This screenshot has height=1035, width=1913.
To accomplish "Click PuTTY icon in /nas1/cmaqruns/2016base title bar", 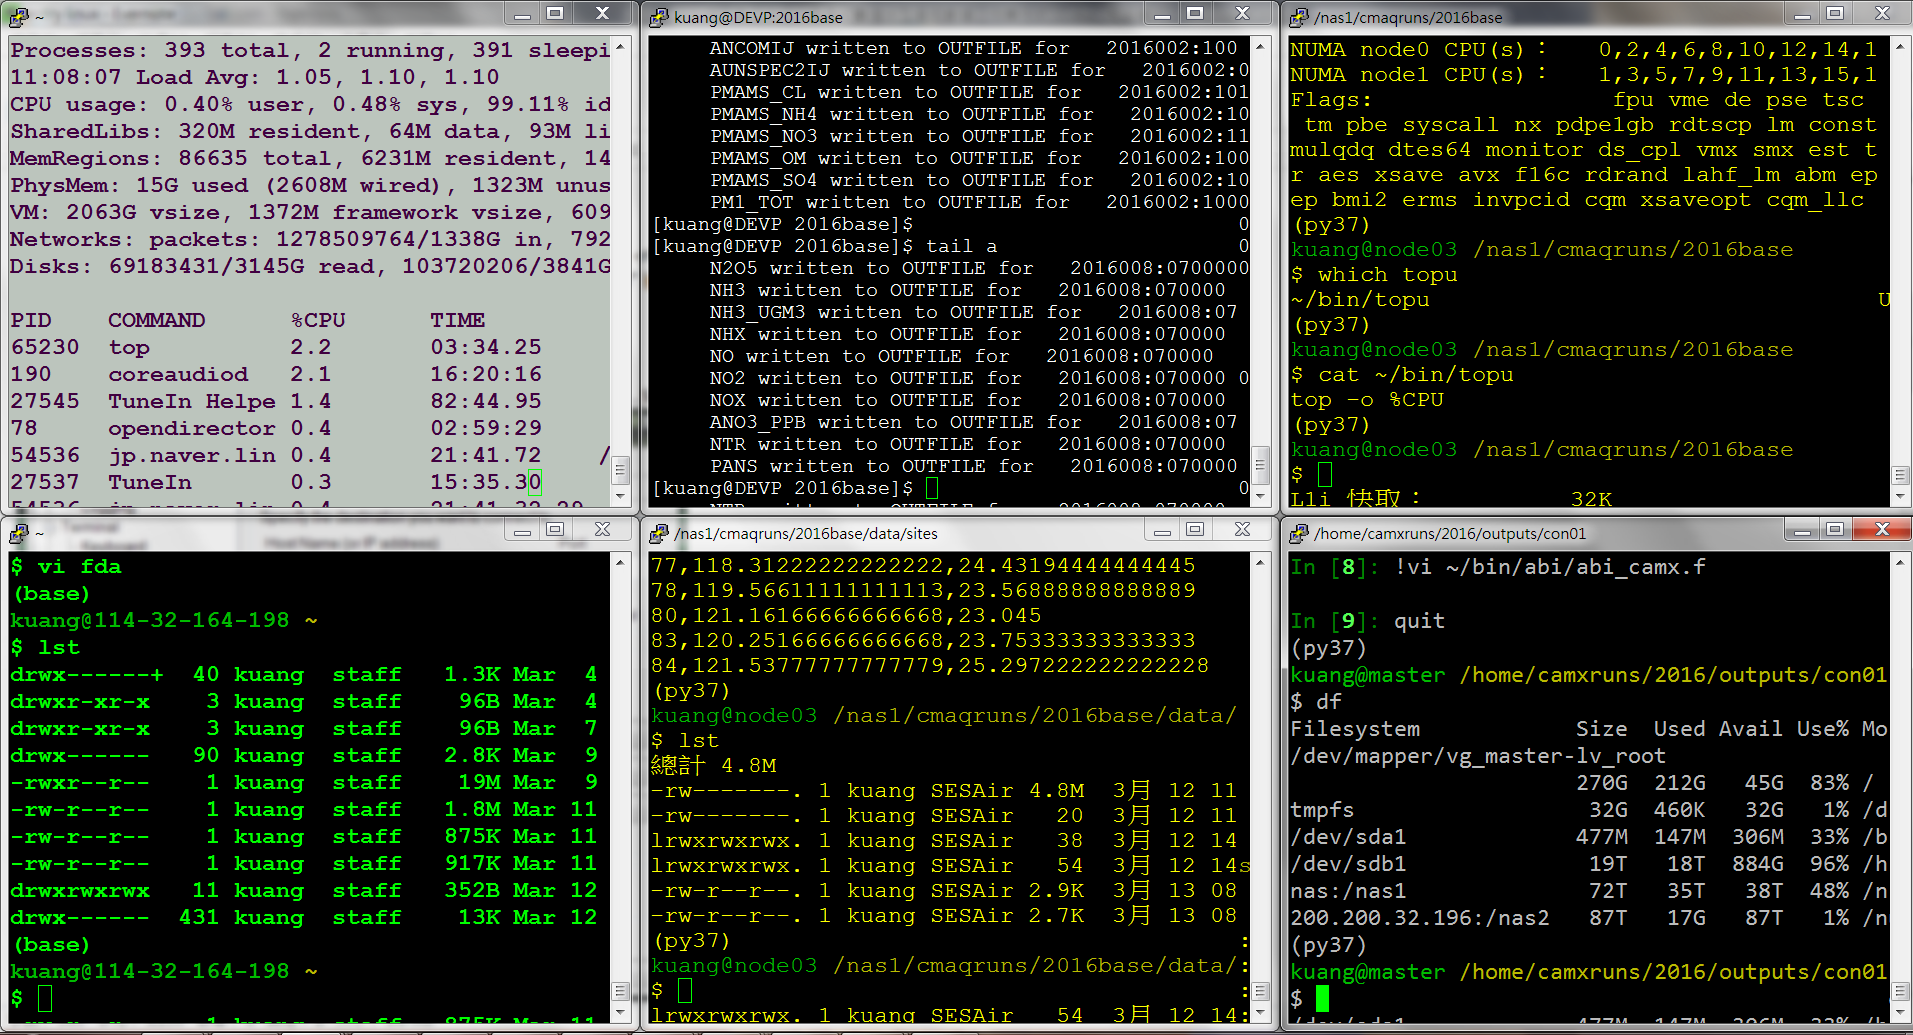I will point(1299,17).
